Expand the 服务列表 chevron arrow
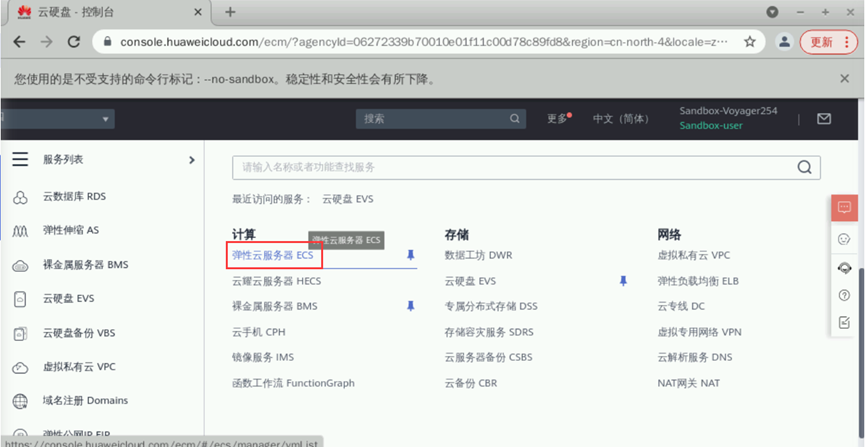This screenshot has width=865, height=447. pyautogui.click(x=191, y=159)
